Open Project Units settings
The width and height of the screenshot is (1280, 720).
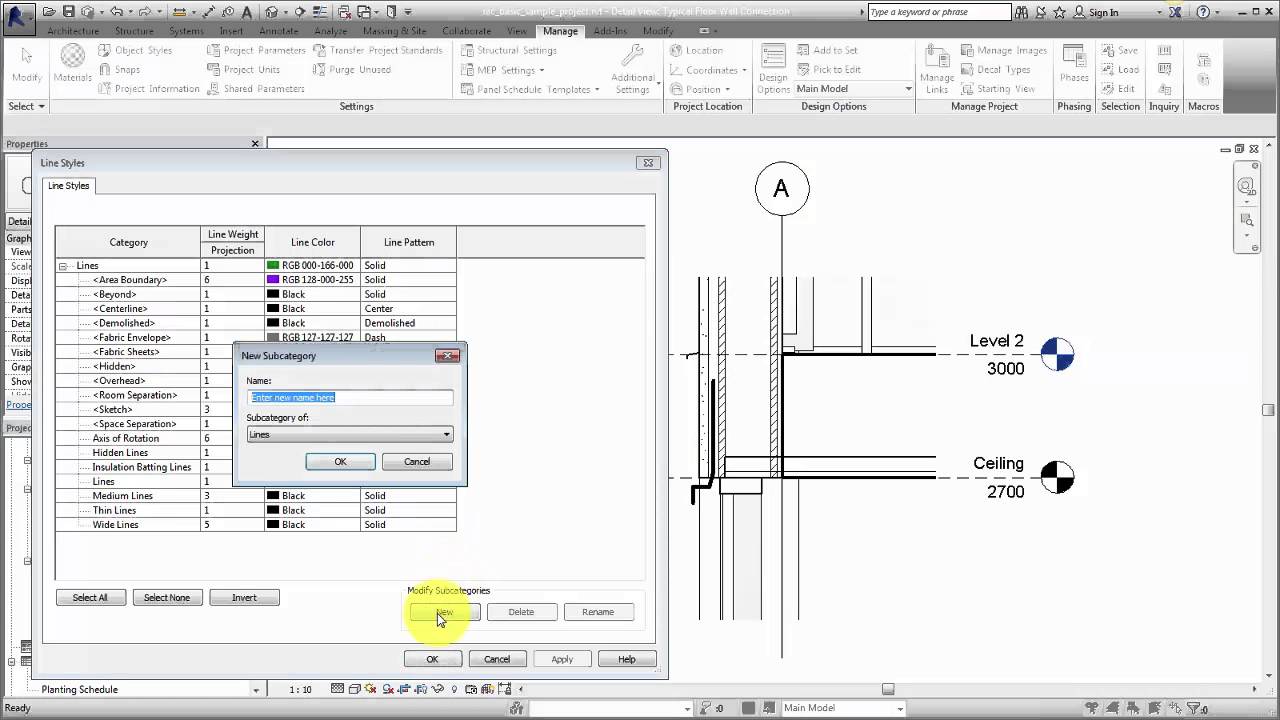[x=249, y=69]
